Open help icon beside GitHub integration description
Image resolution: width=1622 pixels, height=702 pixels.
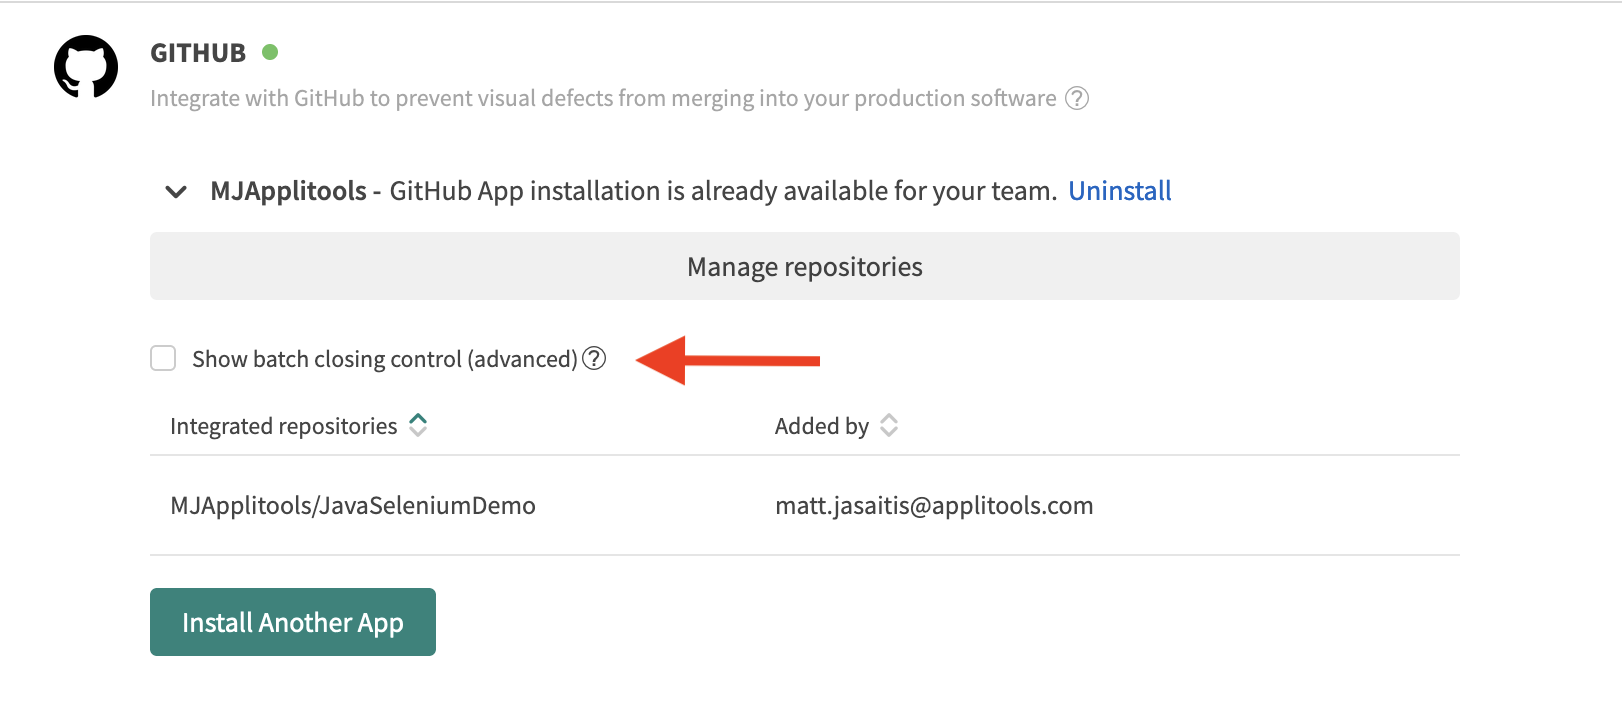point(1077,98)
